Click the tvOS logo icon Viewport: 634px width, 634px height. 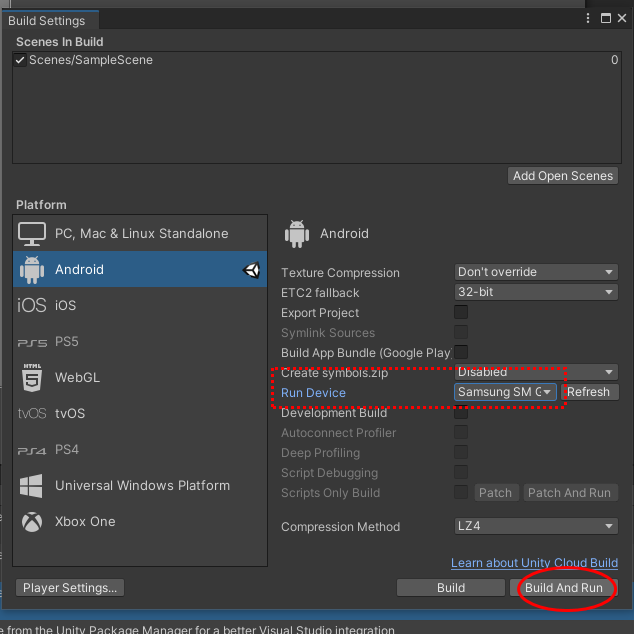pos(32,414)
